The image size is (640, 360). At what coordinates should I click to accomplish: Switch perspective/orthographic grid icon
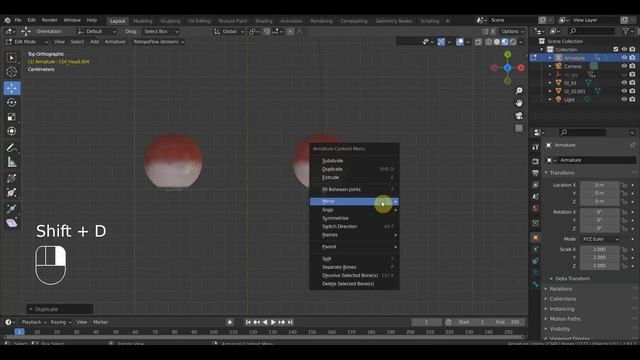(519, 128)
